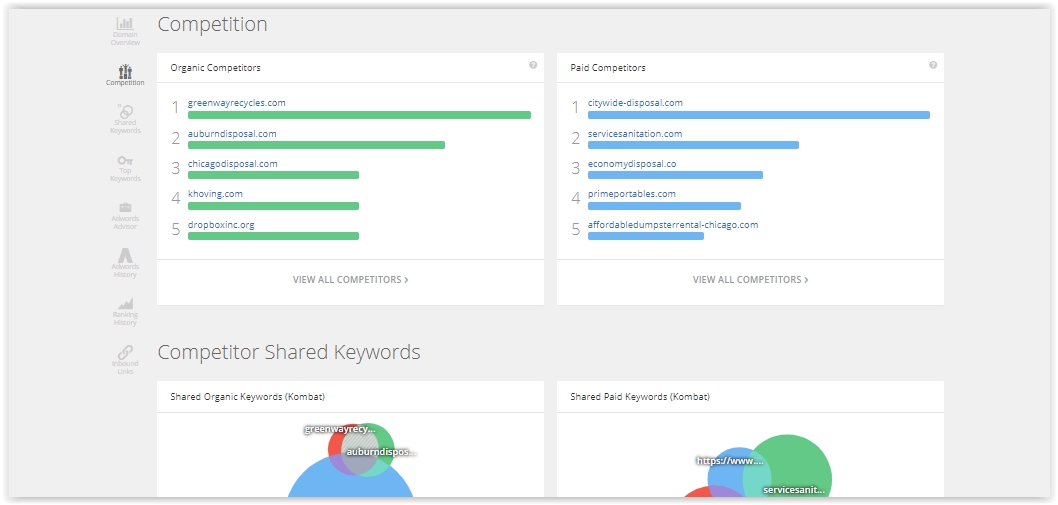Click Shared Organic Keywords (Kombat) title
The height and width of the screenshot is (505, 1058).
(x=248, y=397)
